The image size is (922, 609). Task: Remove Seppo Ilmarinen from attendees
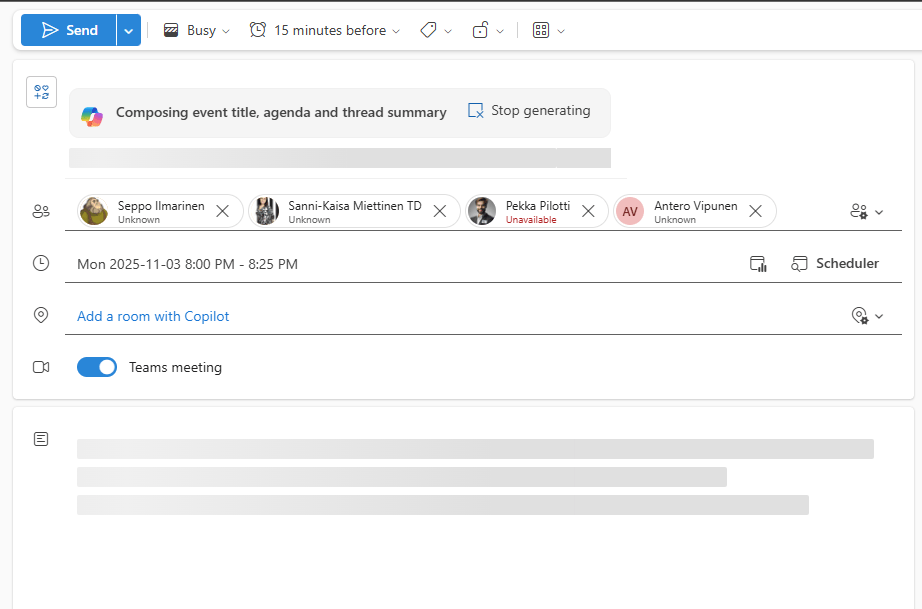pyautogui.click(x=223, y=211)
